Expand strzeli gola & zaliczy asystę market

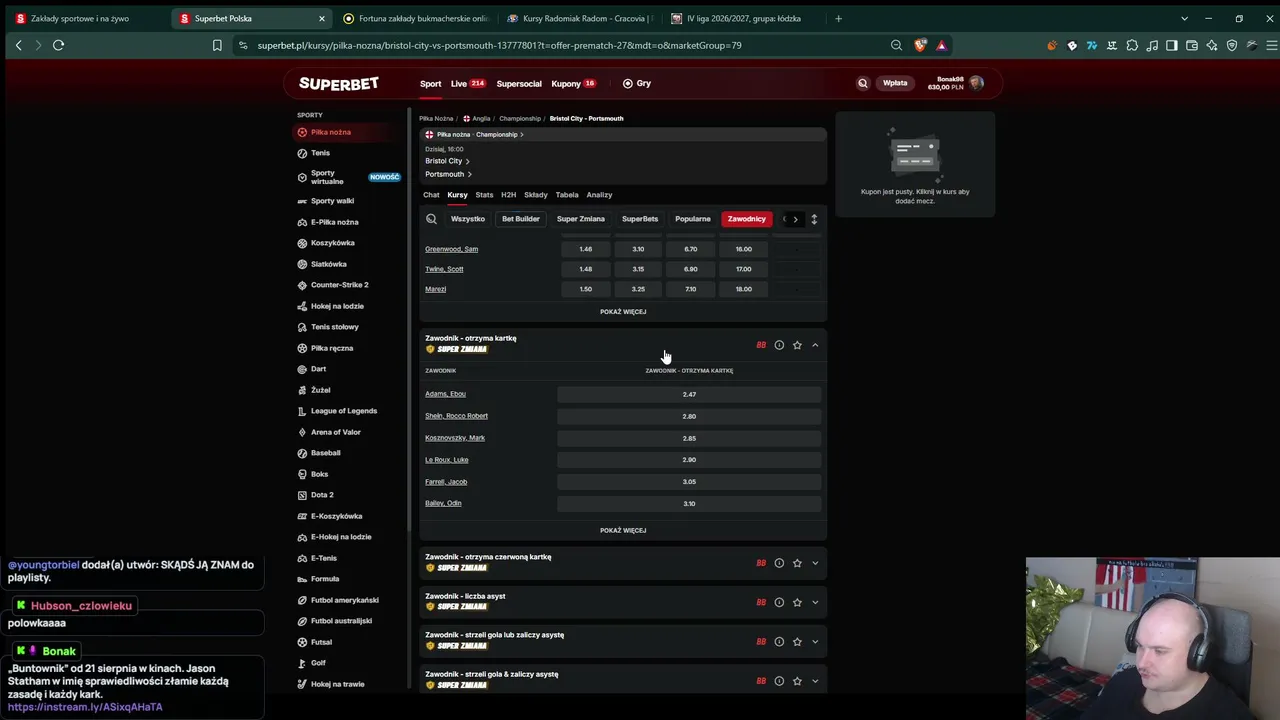[x=815, y=681]
